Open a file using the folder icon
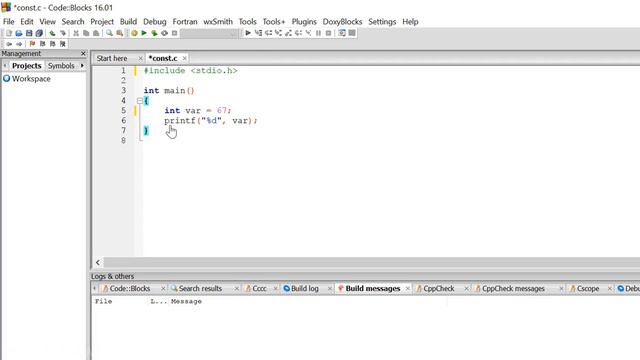 coord(19,33)
